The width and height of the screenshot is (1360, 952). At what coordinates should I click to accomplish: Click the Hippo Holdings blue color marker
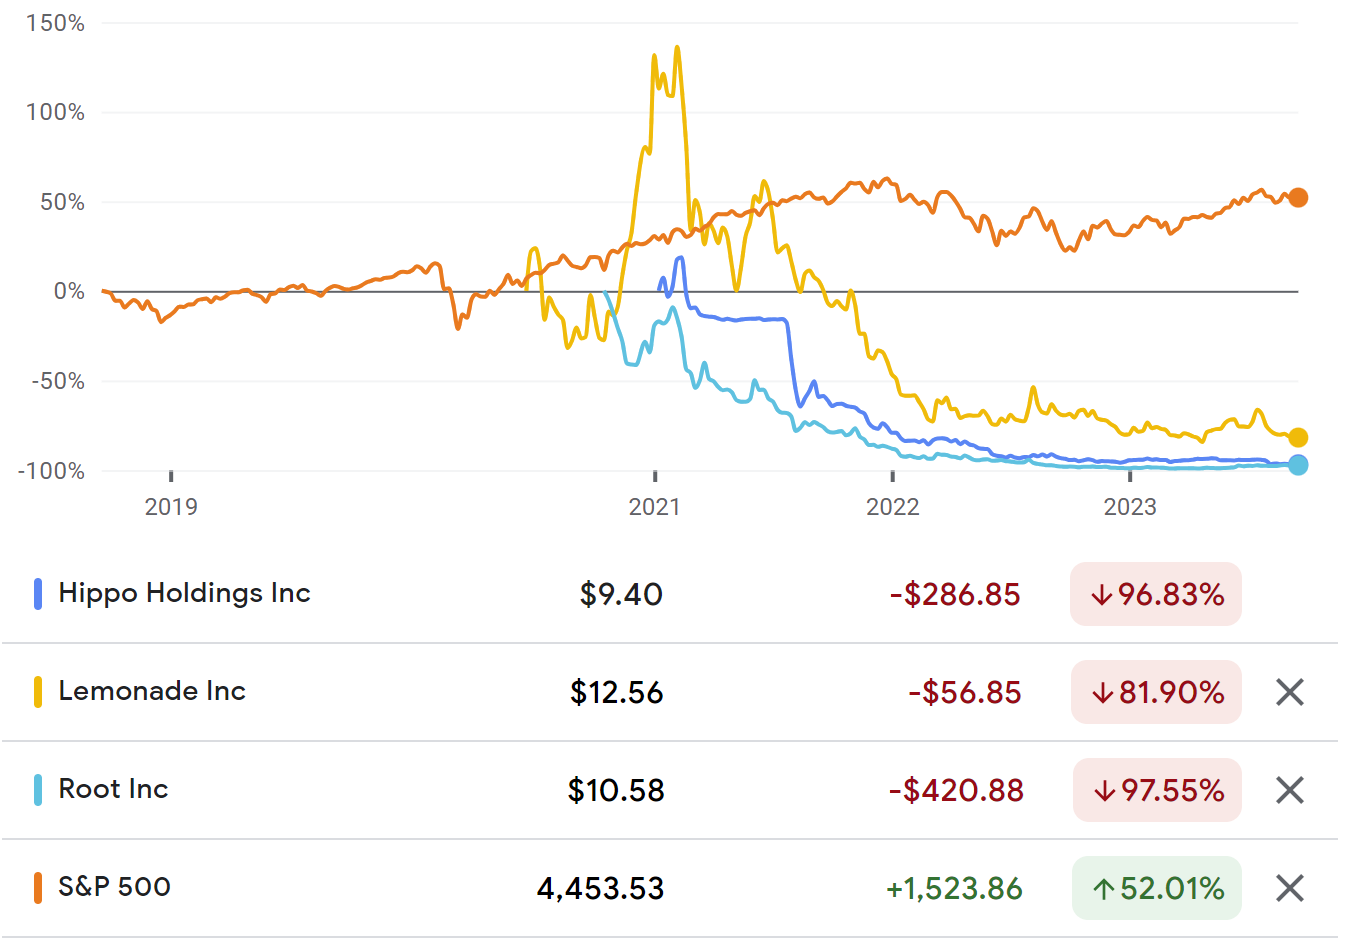click(38, 594)
